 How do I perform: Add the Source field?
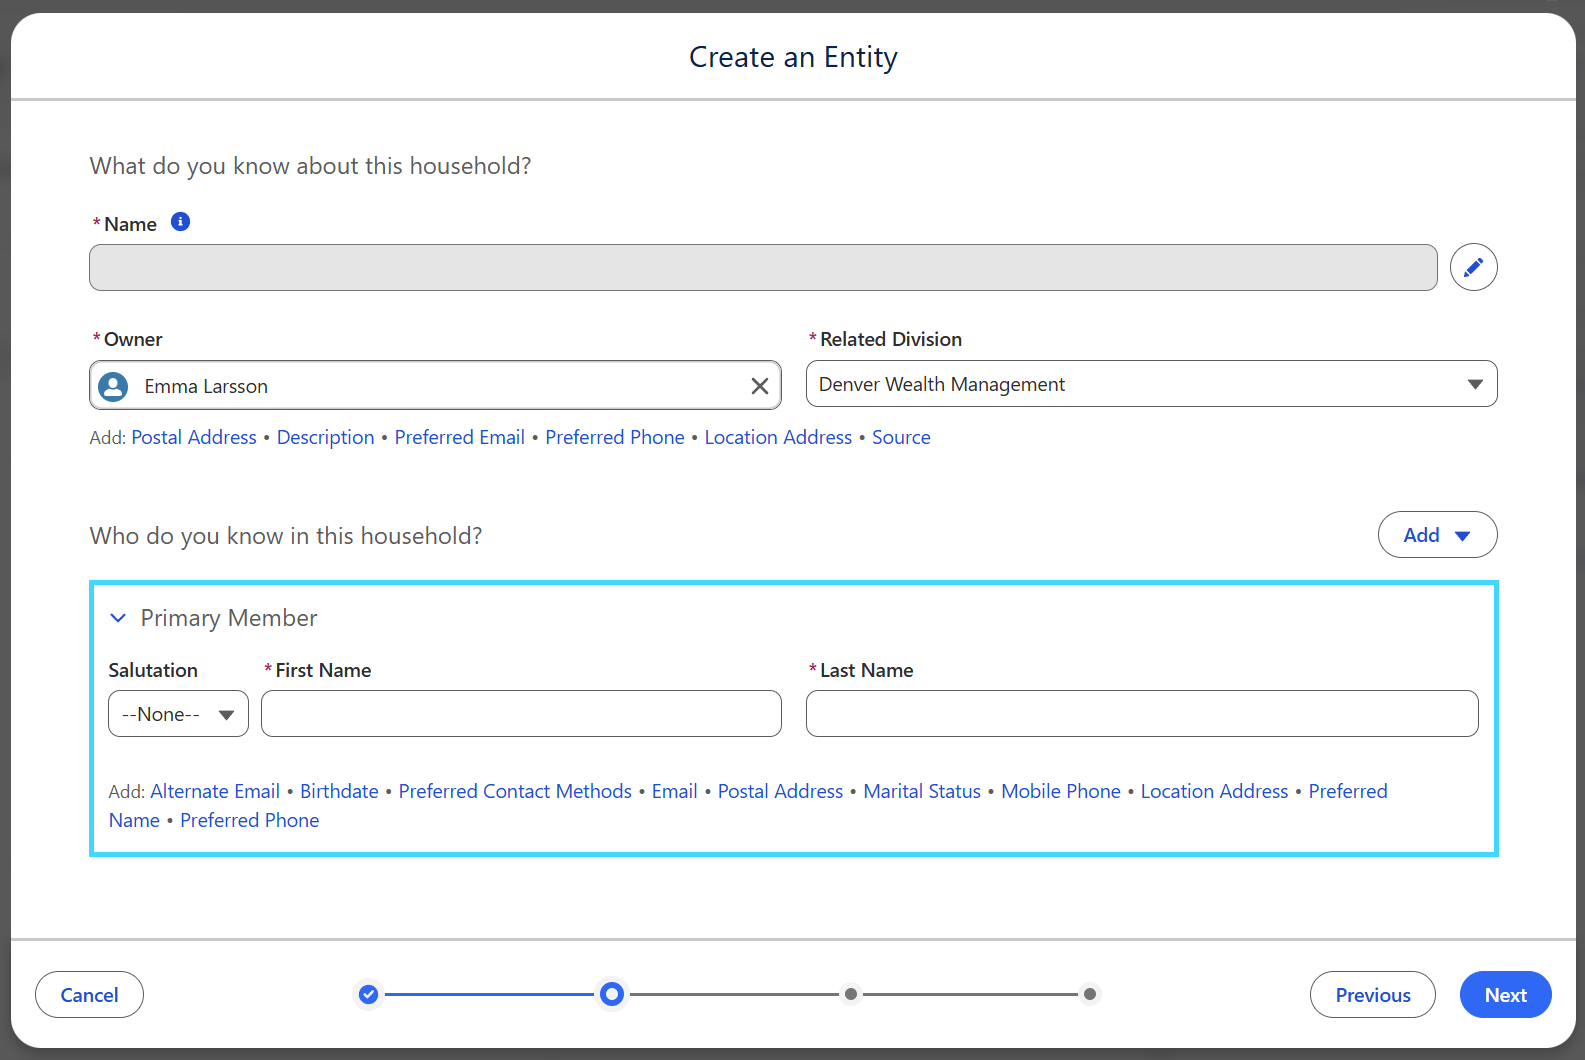(901, 437)
